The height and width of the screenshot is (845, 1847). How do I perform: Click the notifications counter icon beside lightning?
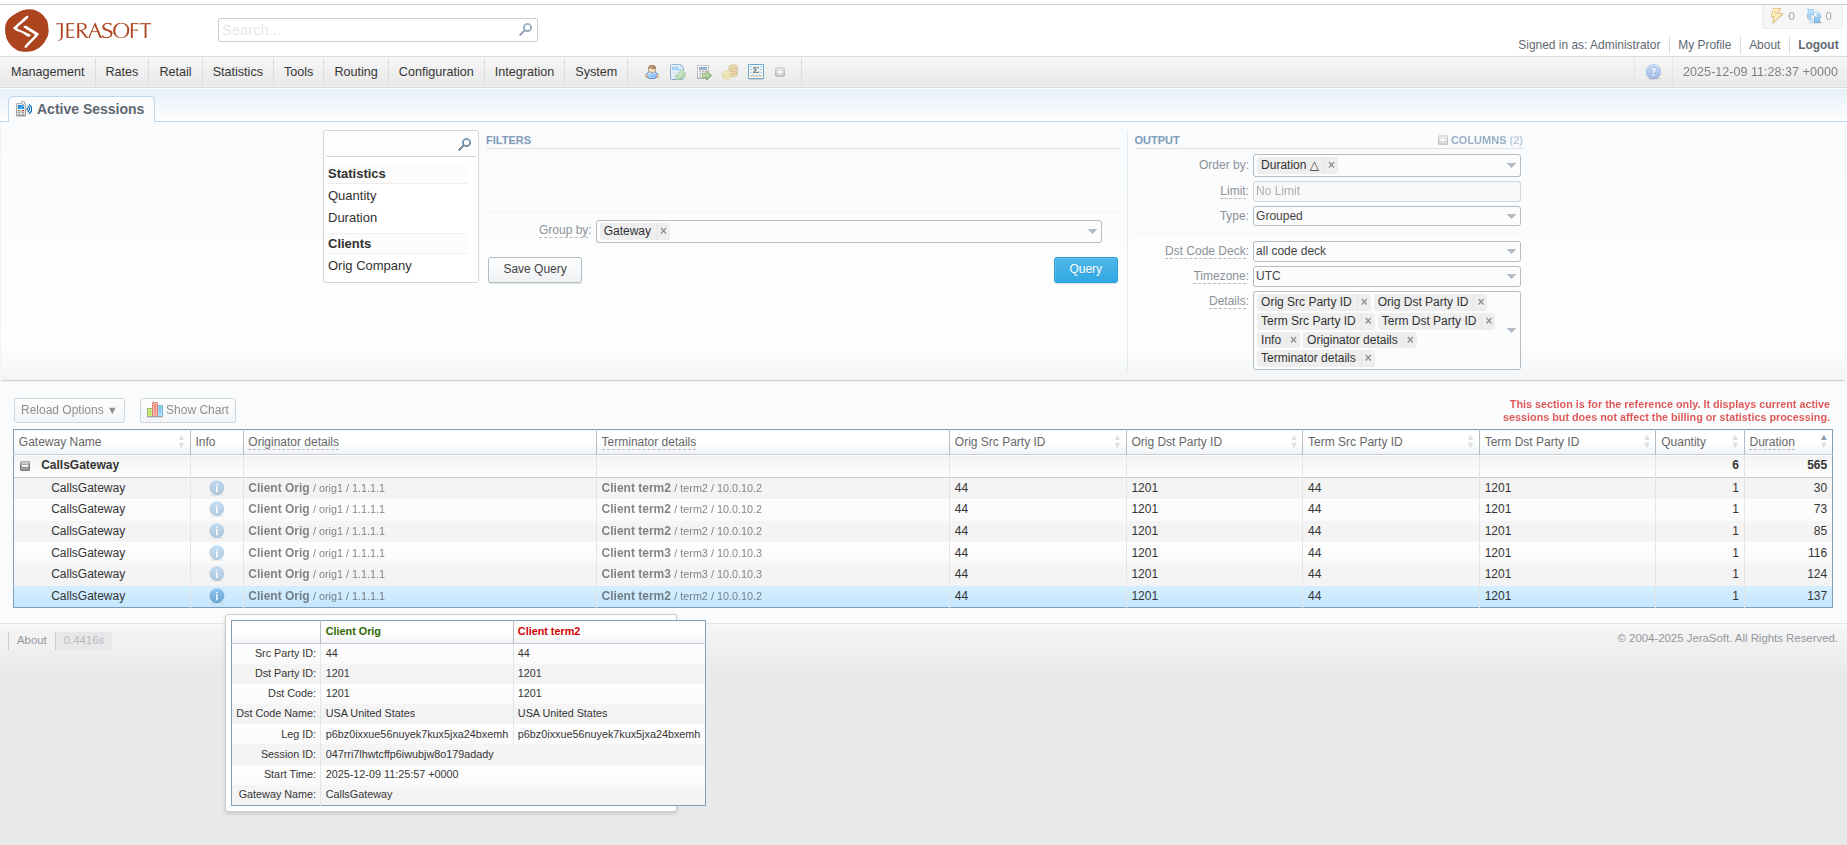coord(1814,16)
